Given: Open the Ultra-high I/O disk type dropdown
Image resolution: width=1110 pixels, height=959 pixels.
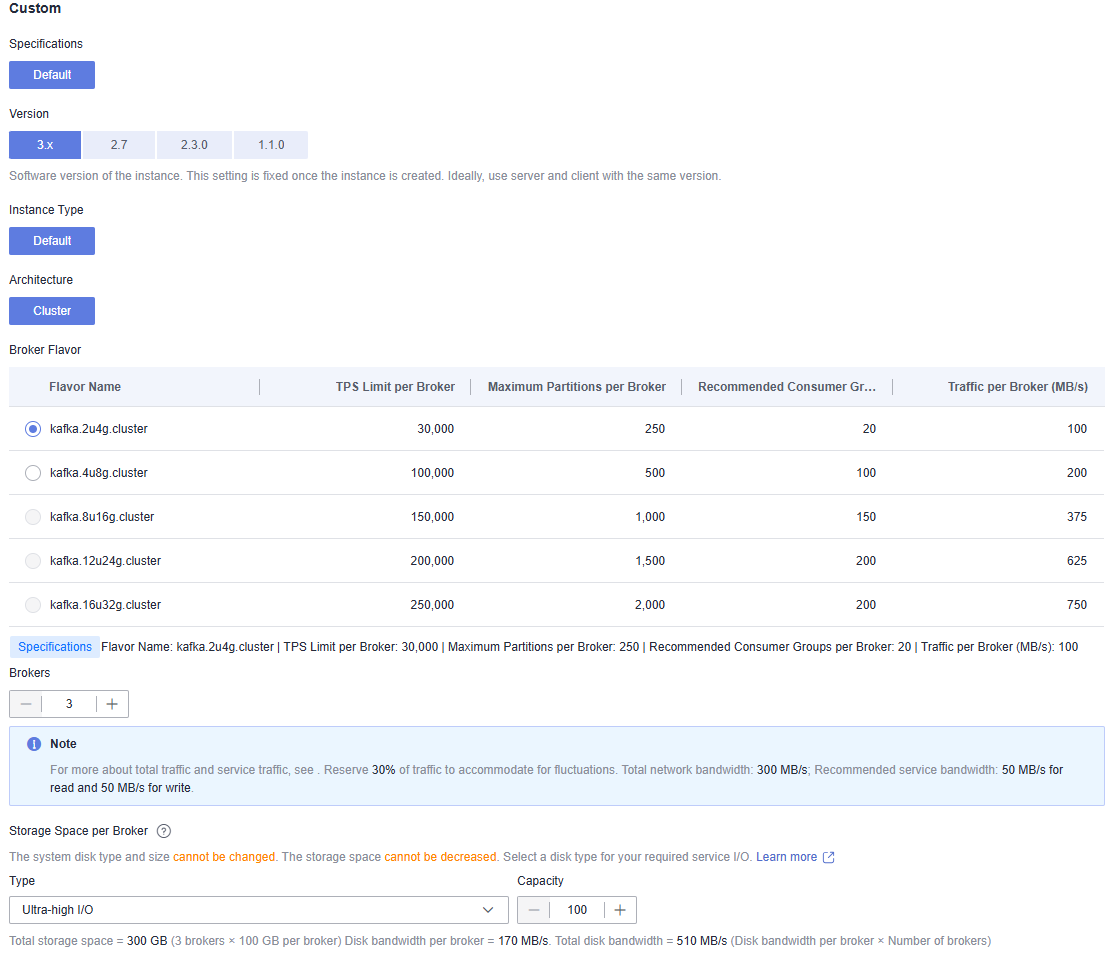Looking at the screenshot, I should click(258, 910).
